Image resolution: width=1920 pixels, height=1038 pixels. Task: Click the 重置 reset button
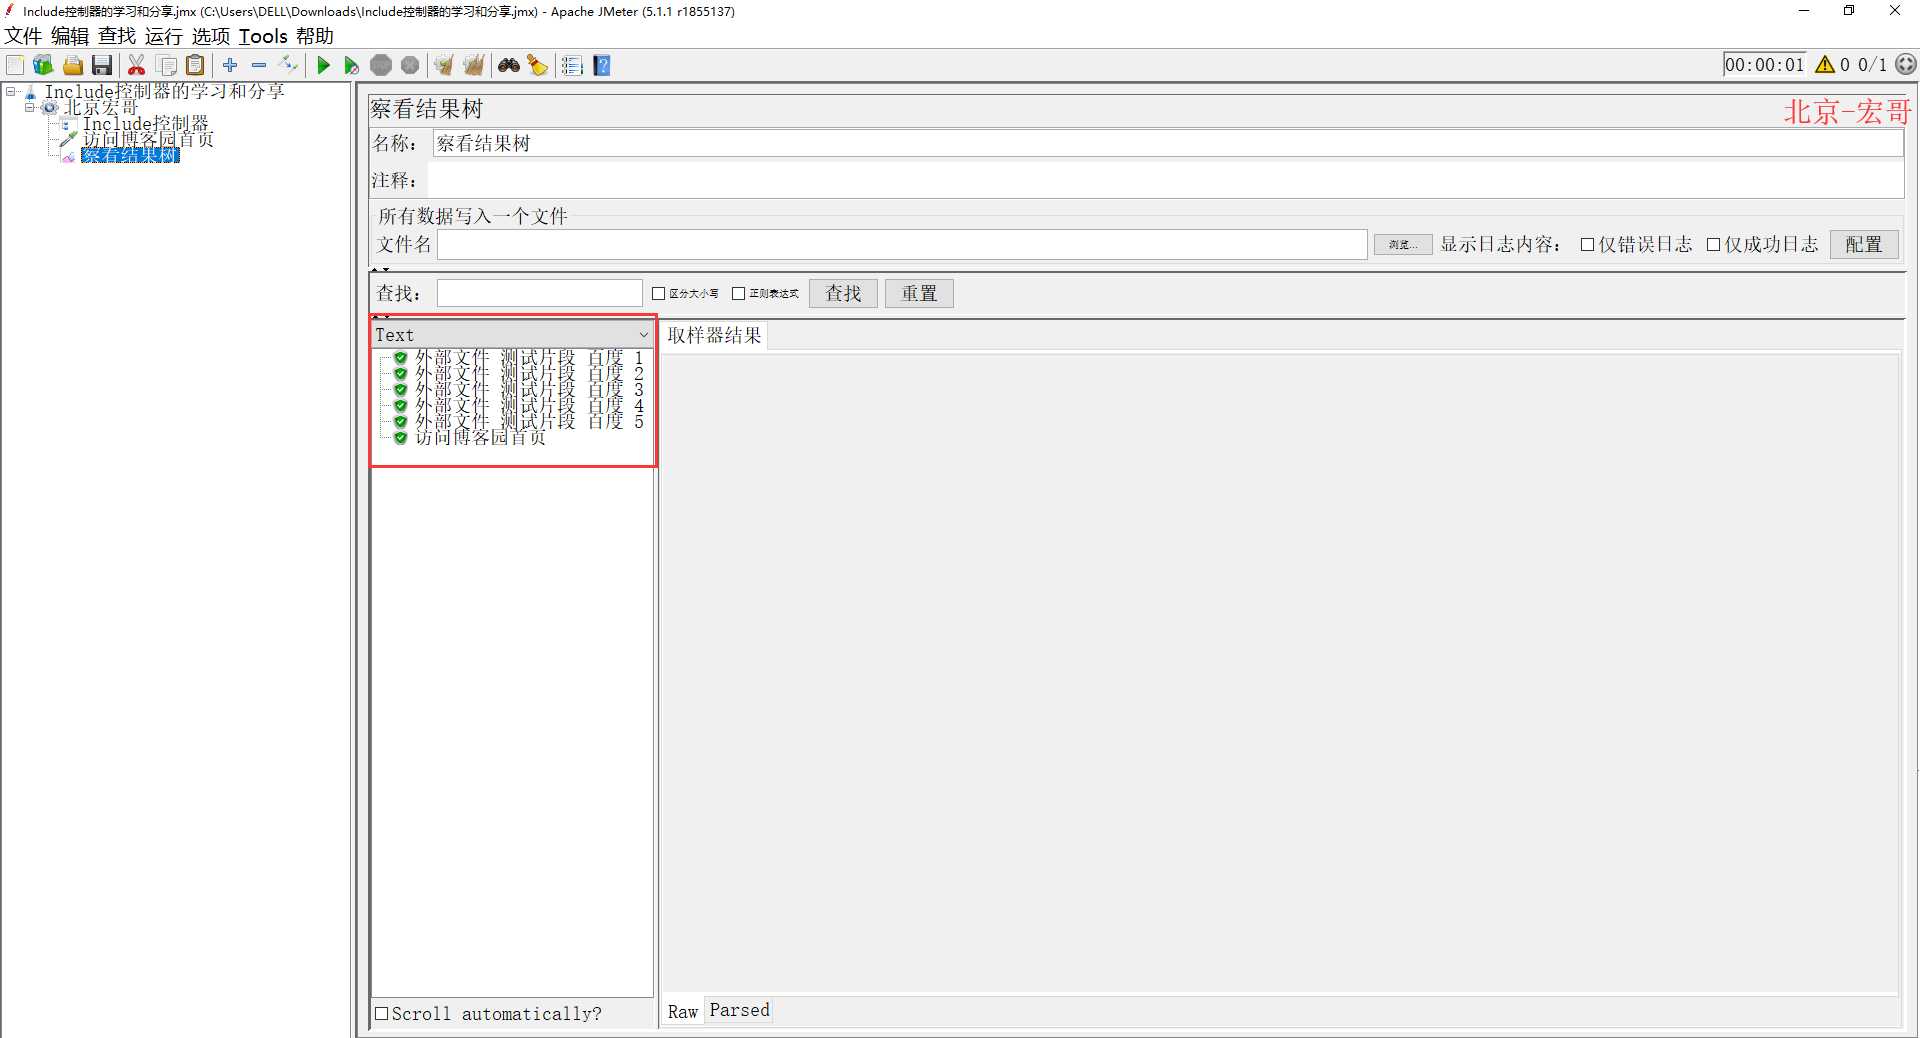[x=919, y=294]
